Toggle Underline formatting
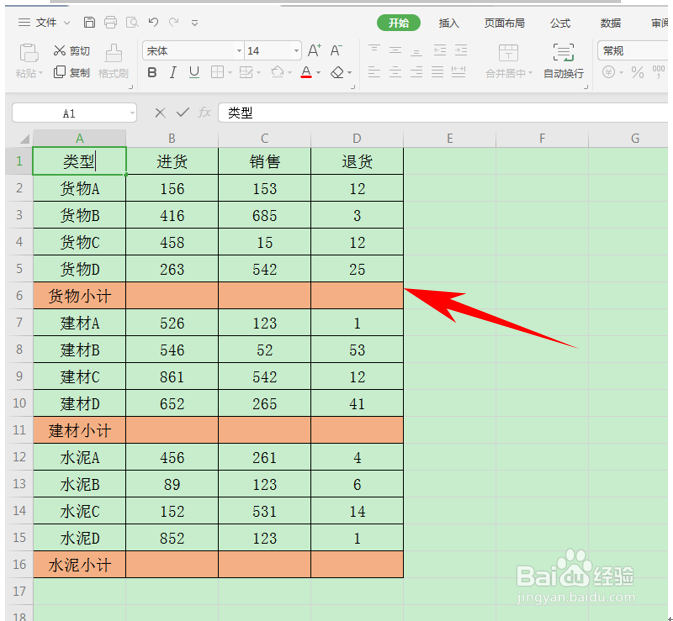The height and width of the screenshot is (621, 673). pos(194,73)
